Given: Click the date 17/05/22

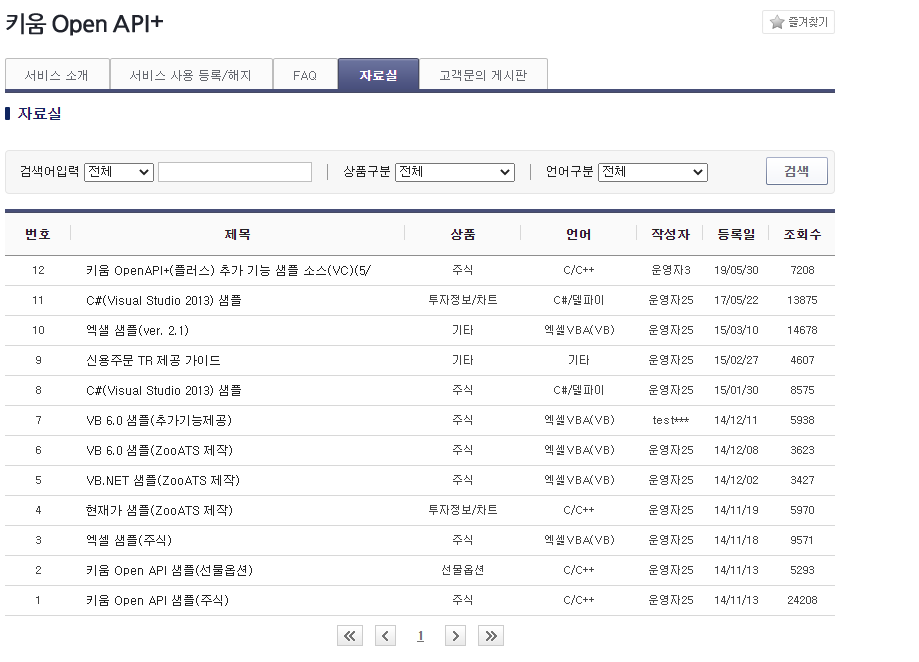Looking at the screenshot, I should pyautogui.click(x=736, y=301).
